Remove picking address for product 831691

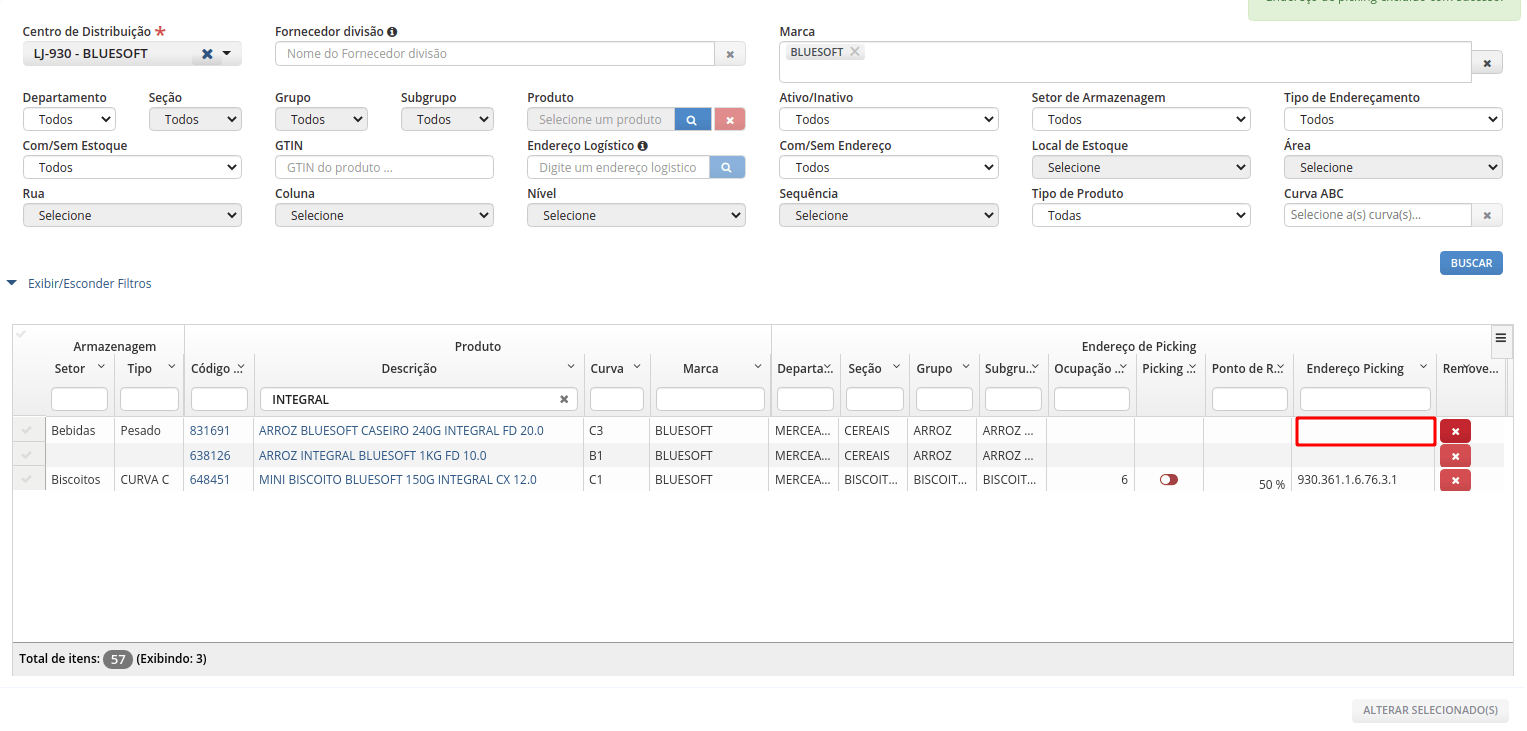[x=1455, y=432]
